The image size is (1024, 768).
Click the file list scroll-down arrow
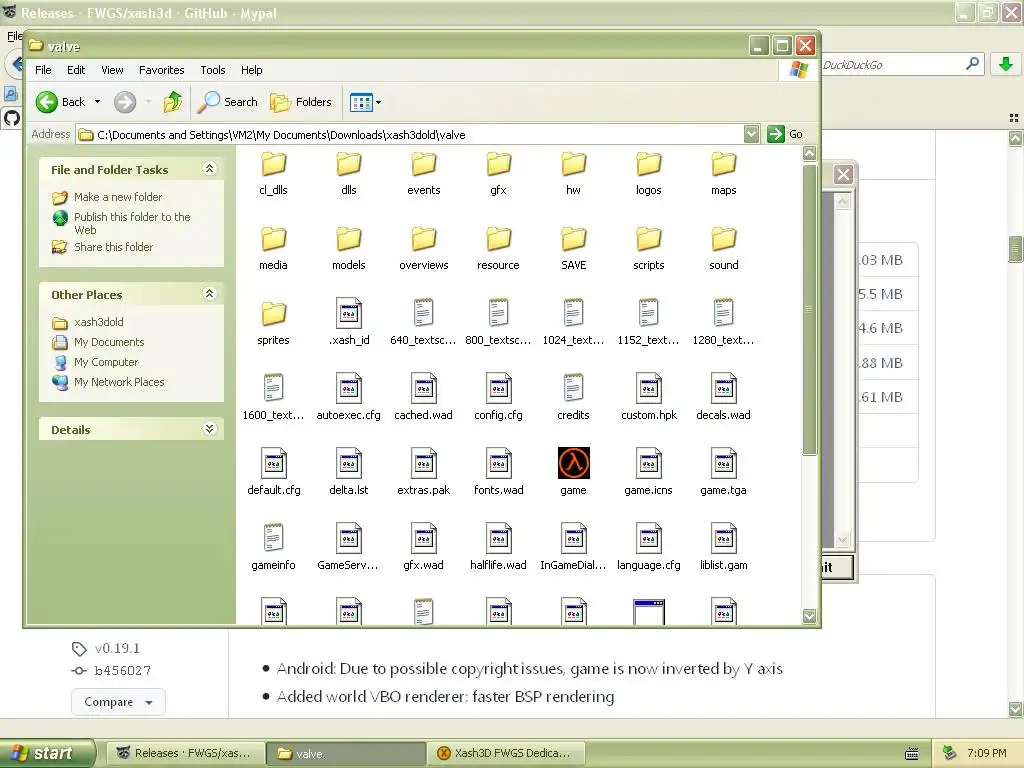809,616
